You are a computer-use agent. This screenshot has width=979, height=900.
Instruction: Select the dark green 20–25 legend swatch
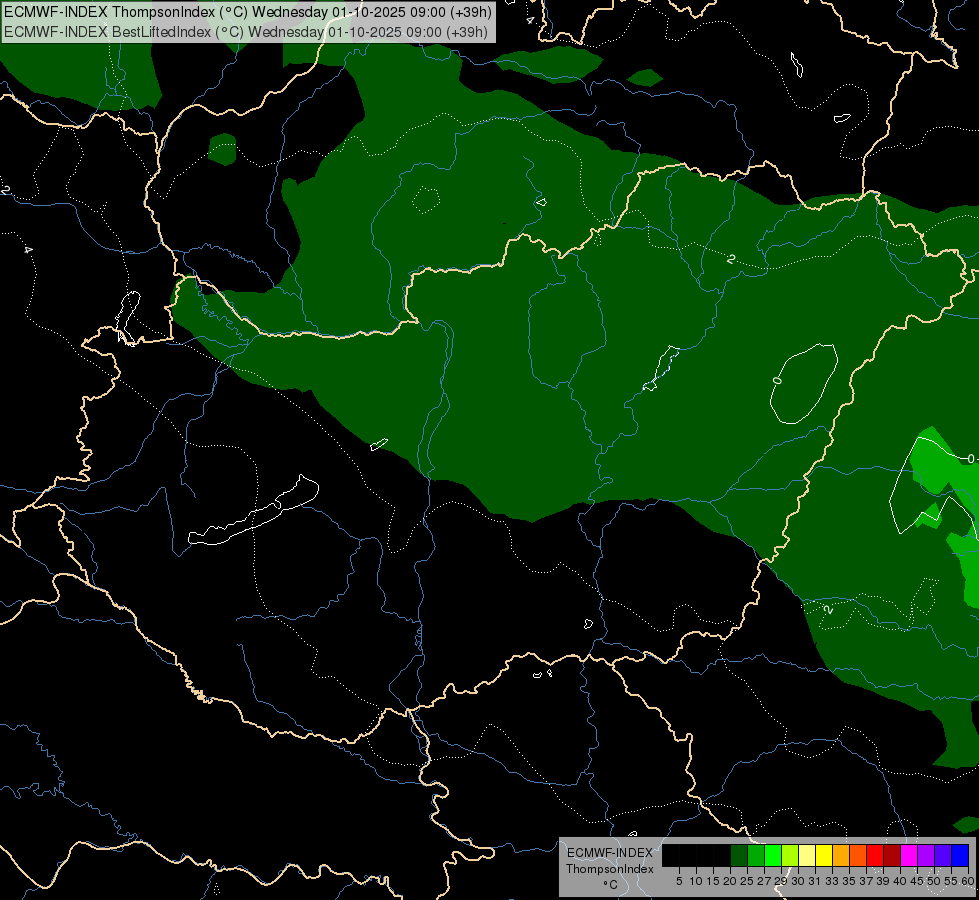click(x=739, y=855)
